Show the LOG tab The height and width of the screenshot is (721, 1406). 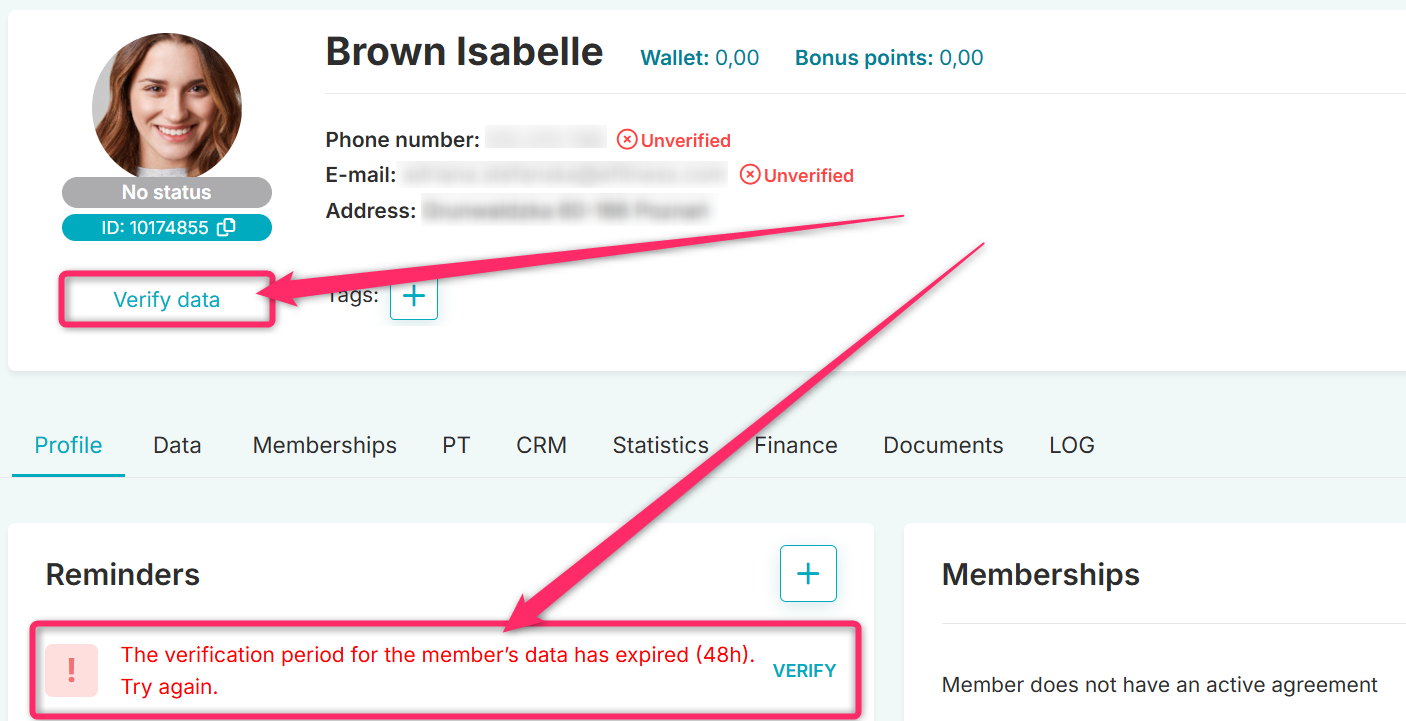click(x=1071, y=445)
